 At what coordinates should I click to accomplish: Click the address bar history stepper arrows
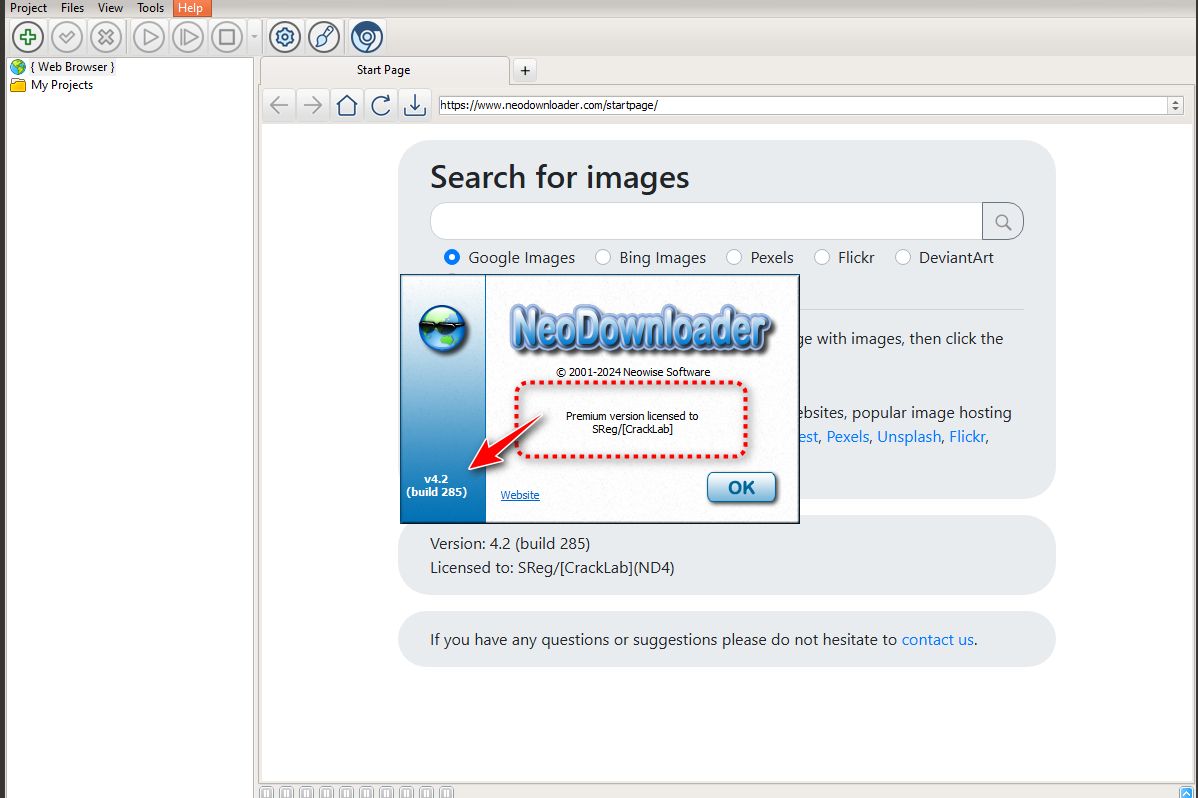pos(1176,105)
